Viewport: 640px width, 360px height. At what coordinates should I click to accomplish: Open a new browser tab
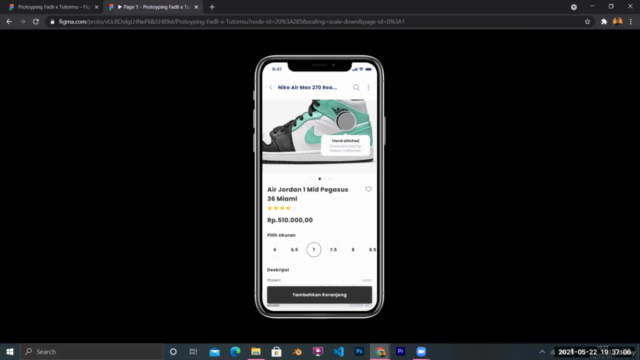212,7
